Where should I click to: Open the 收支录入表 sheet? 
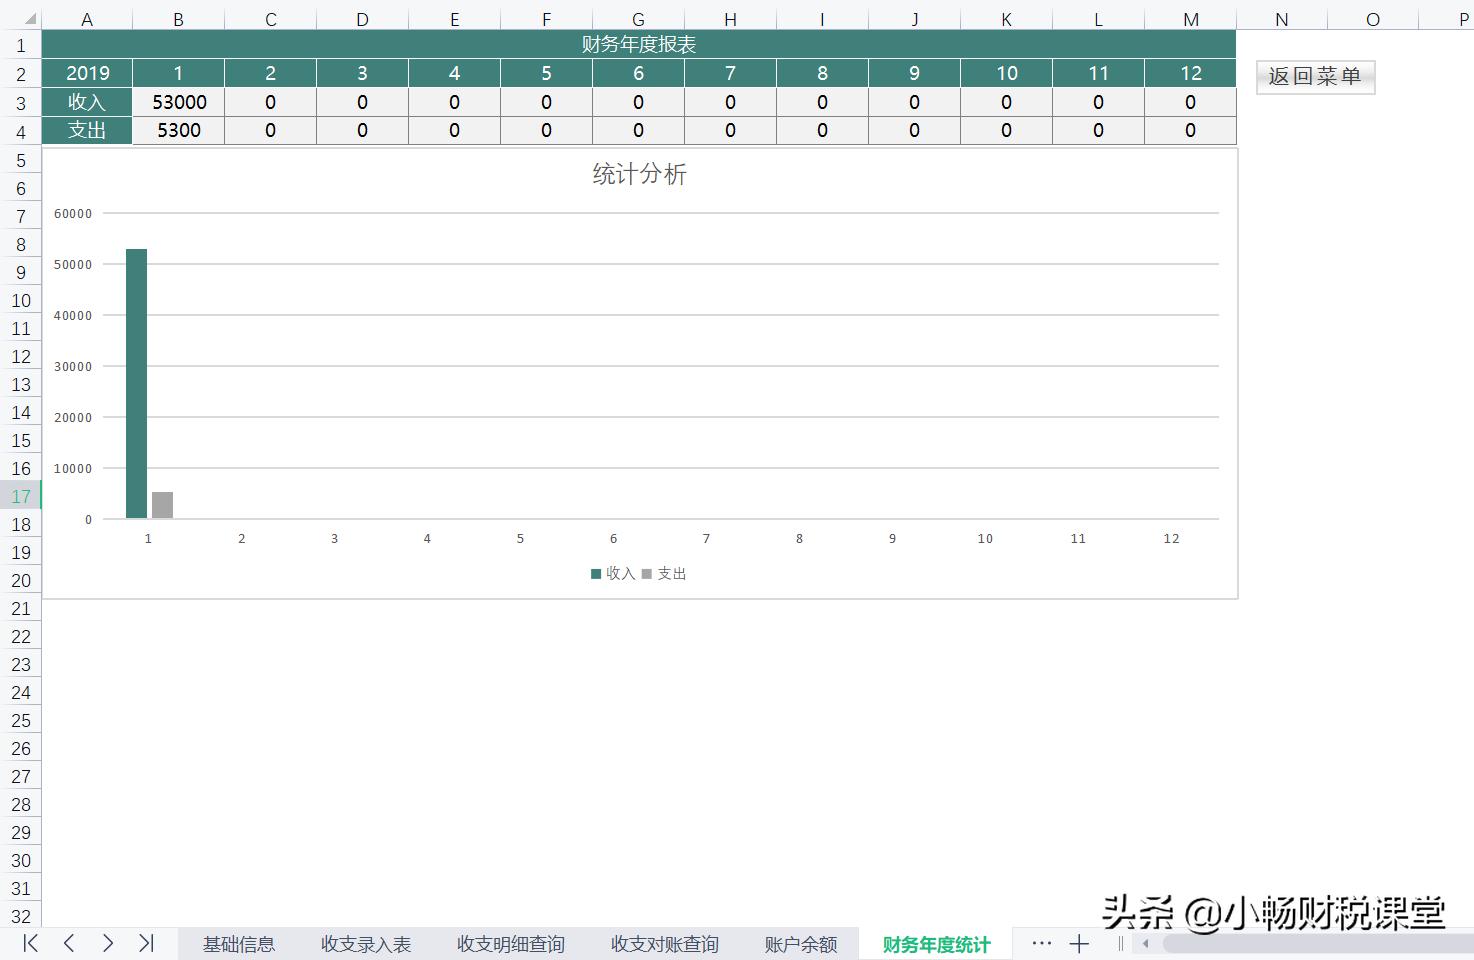point(366,943)
